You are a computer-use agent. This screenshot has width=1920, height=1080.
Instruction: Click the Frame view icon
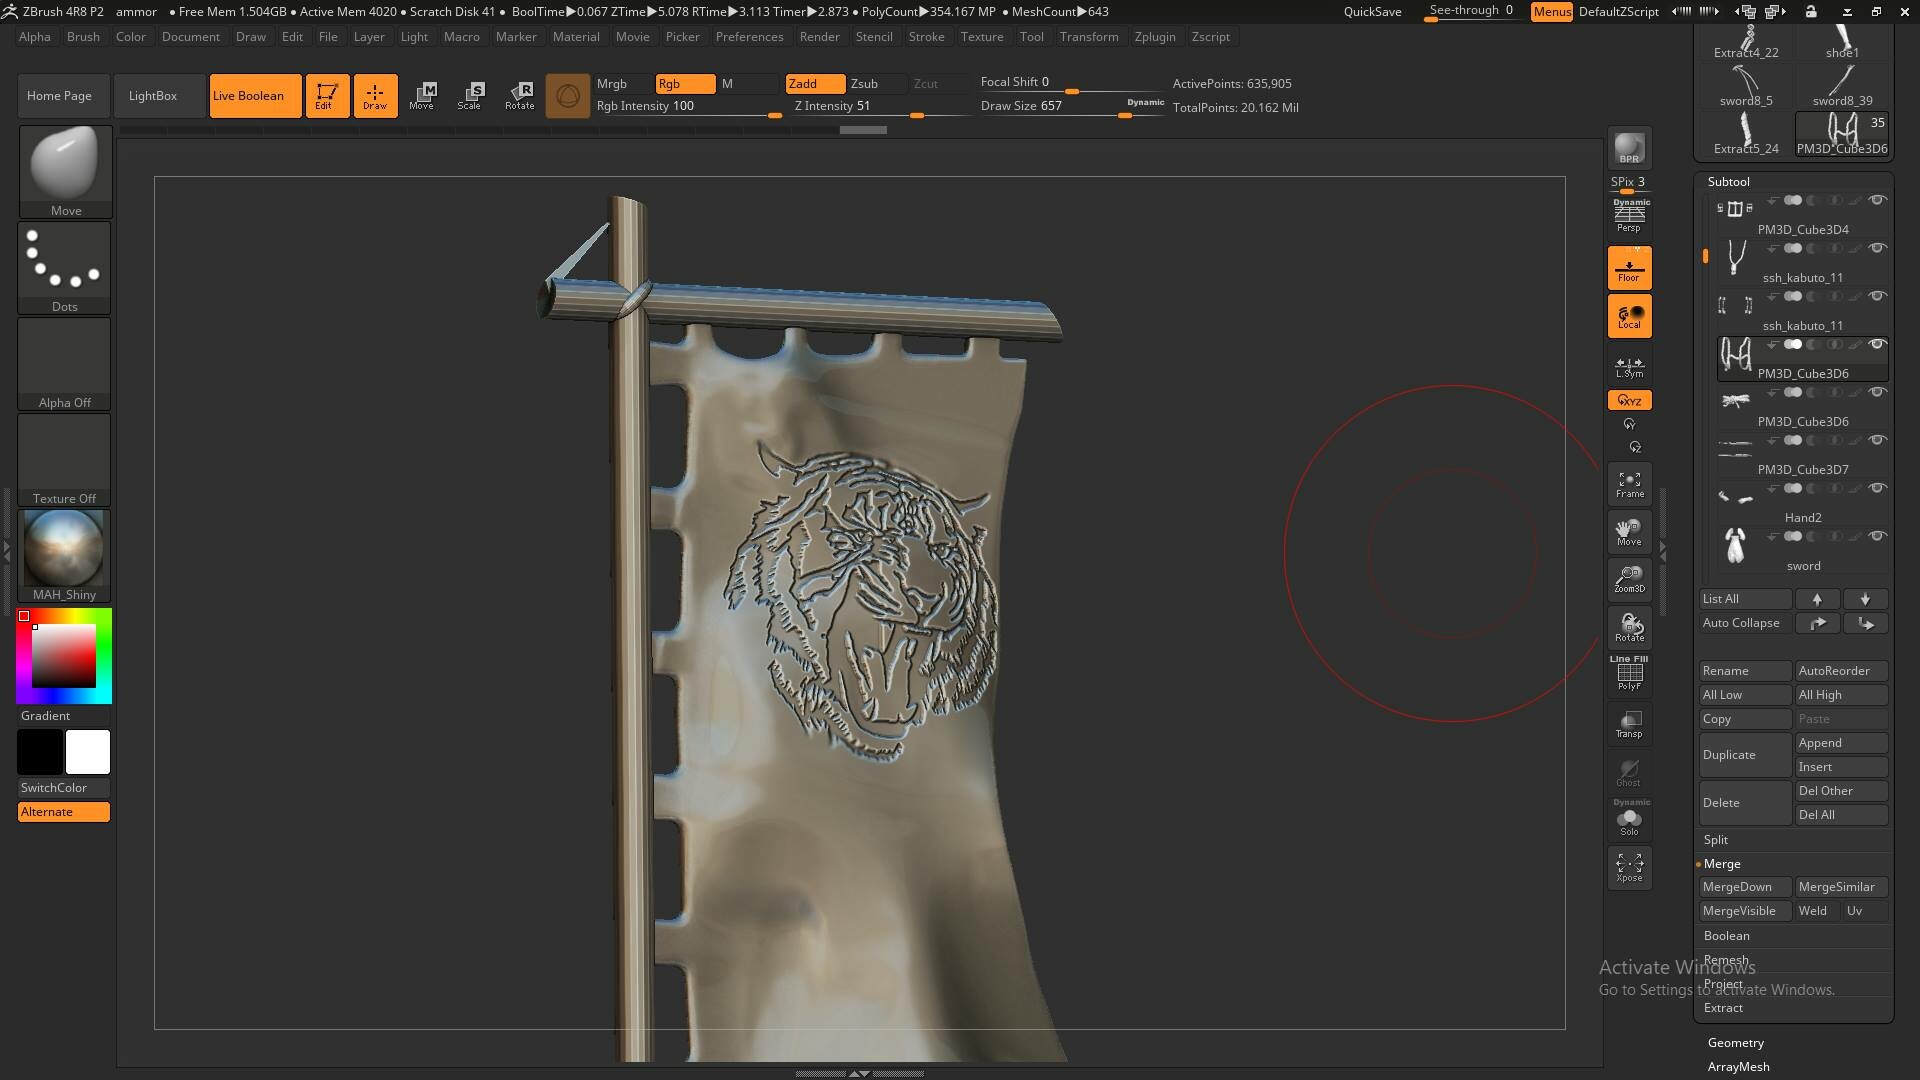[1629, 484]
